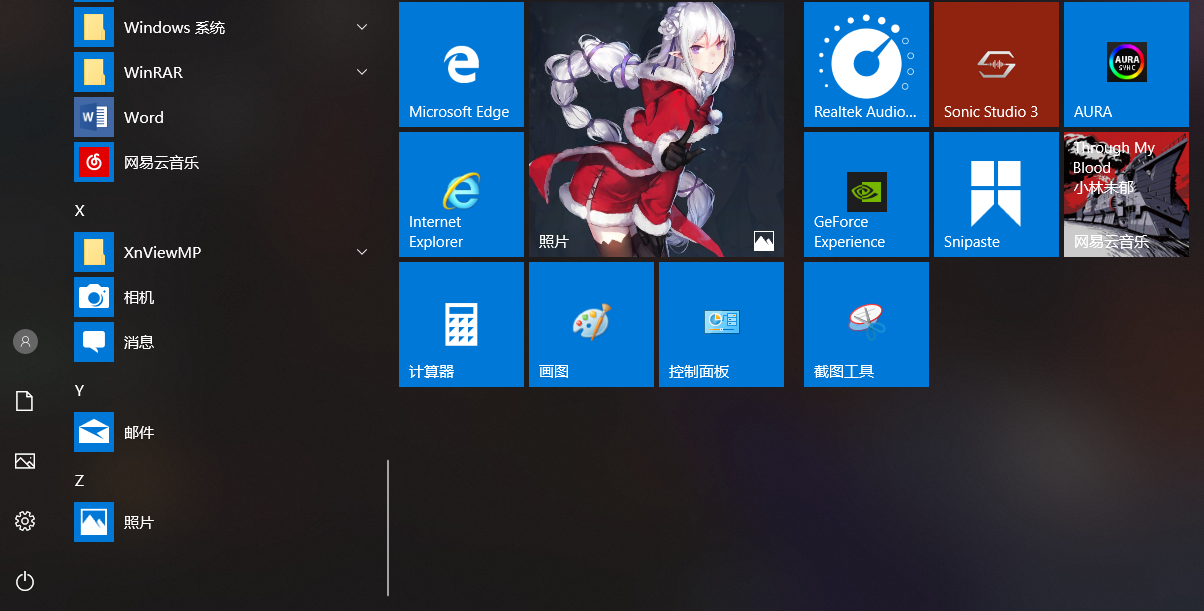Viewport: 1204px width, 611px height.
Task: Click the Y letter group header
Action: (x=80, y=390)
